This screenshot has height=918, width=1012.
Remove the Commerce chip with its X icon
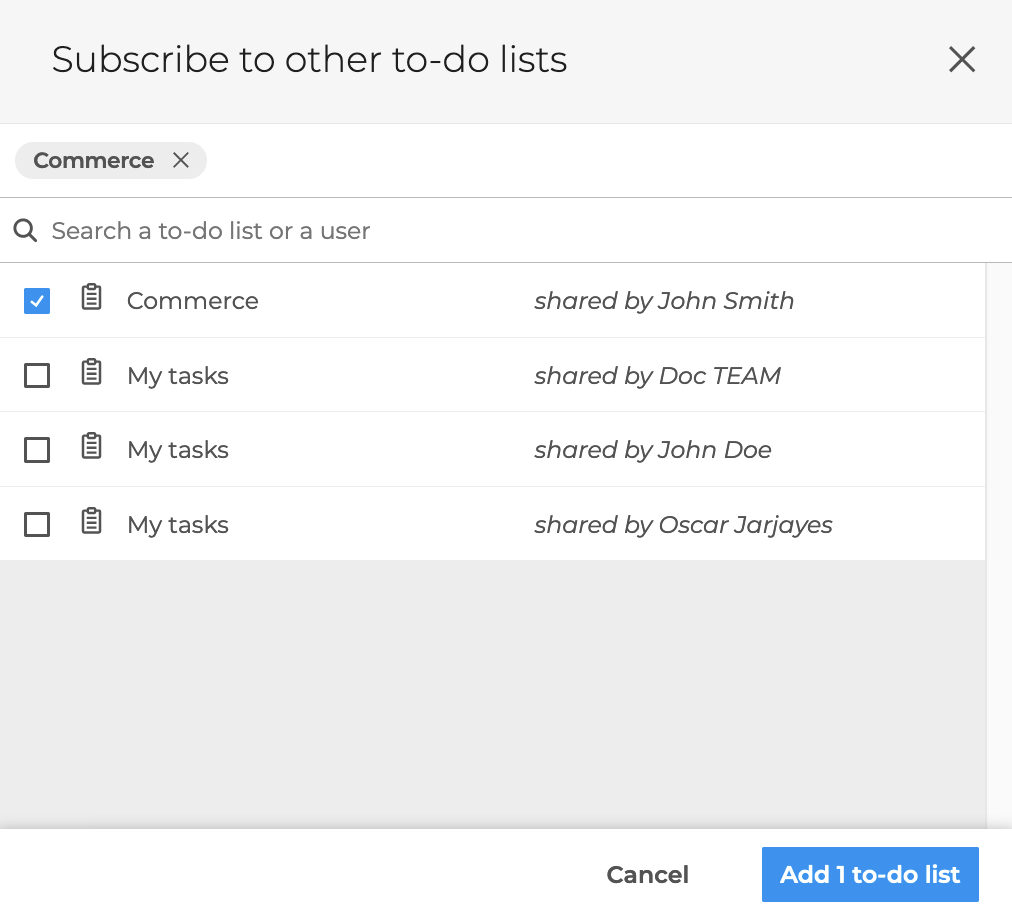point(181,160)
